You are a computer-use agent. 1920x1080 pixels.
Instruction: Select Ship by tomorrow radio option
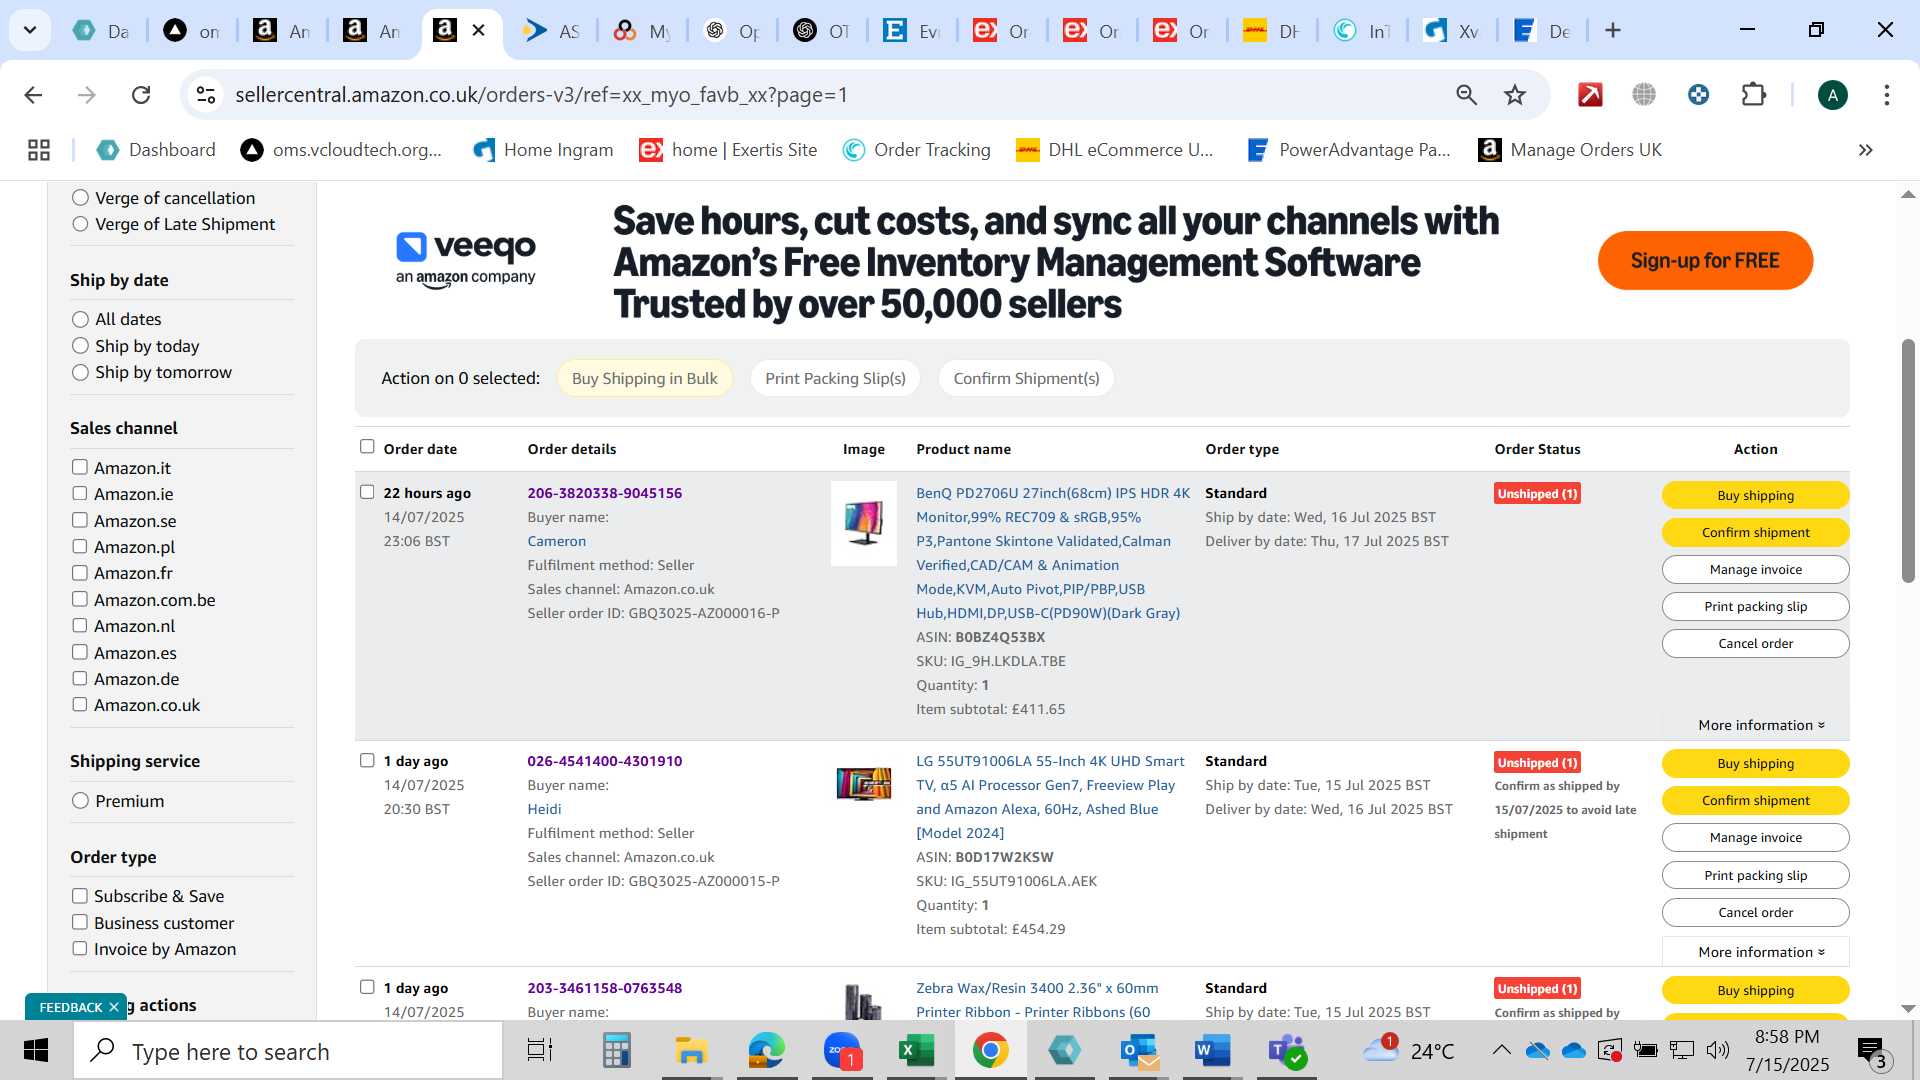[x=80, y=372]
